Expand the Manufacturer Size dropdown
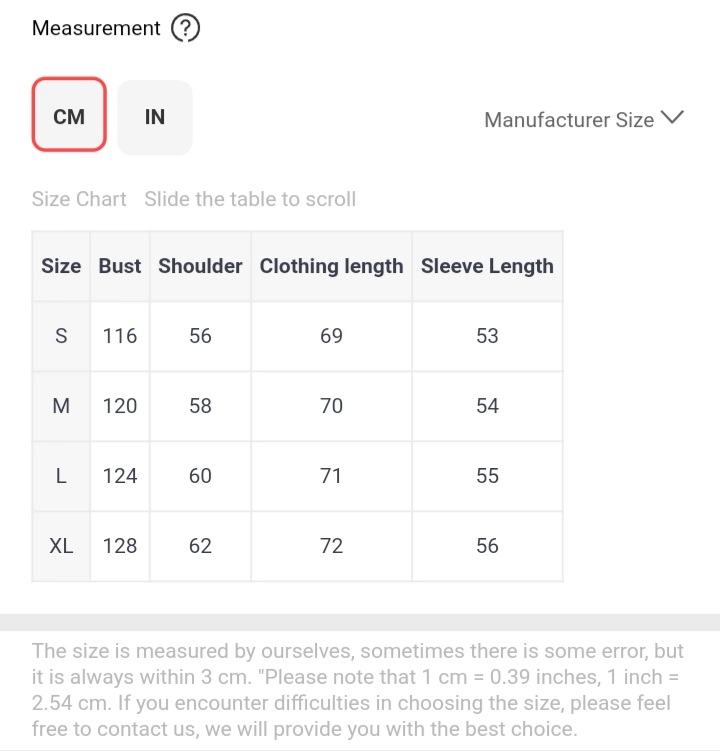This screenshot has width=720, height=751. (x=583, y=119)
